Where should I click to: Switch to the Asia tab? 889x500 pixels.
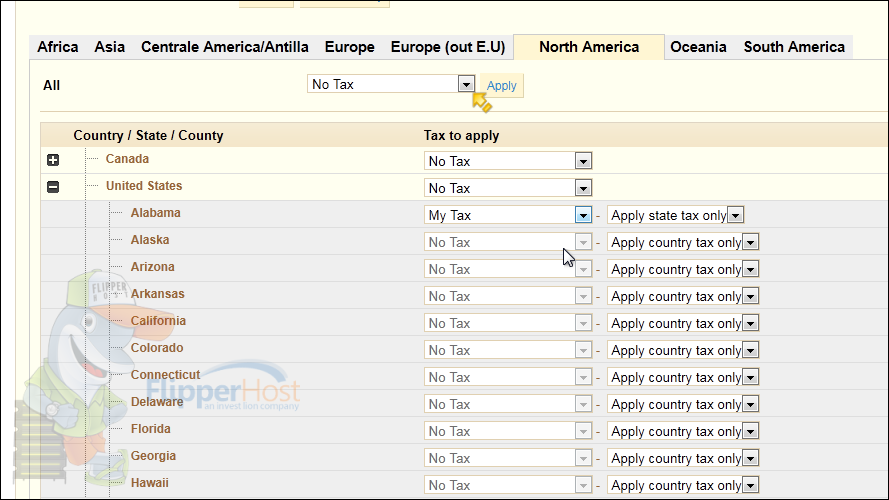click(x=109, y=47)
